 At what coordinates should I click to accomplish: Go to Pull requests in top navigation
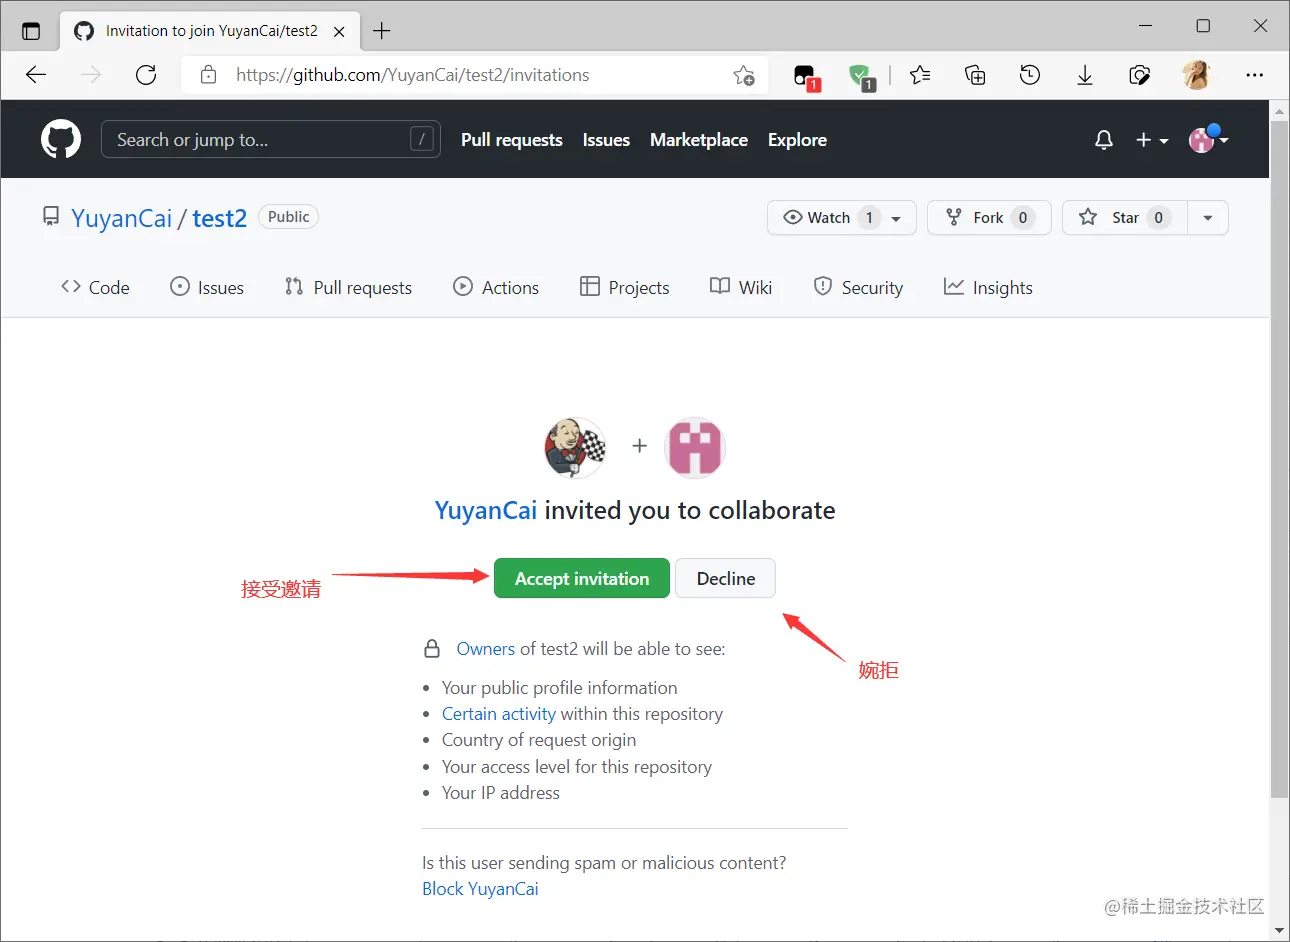click(x=512, y=140)
